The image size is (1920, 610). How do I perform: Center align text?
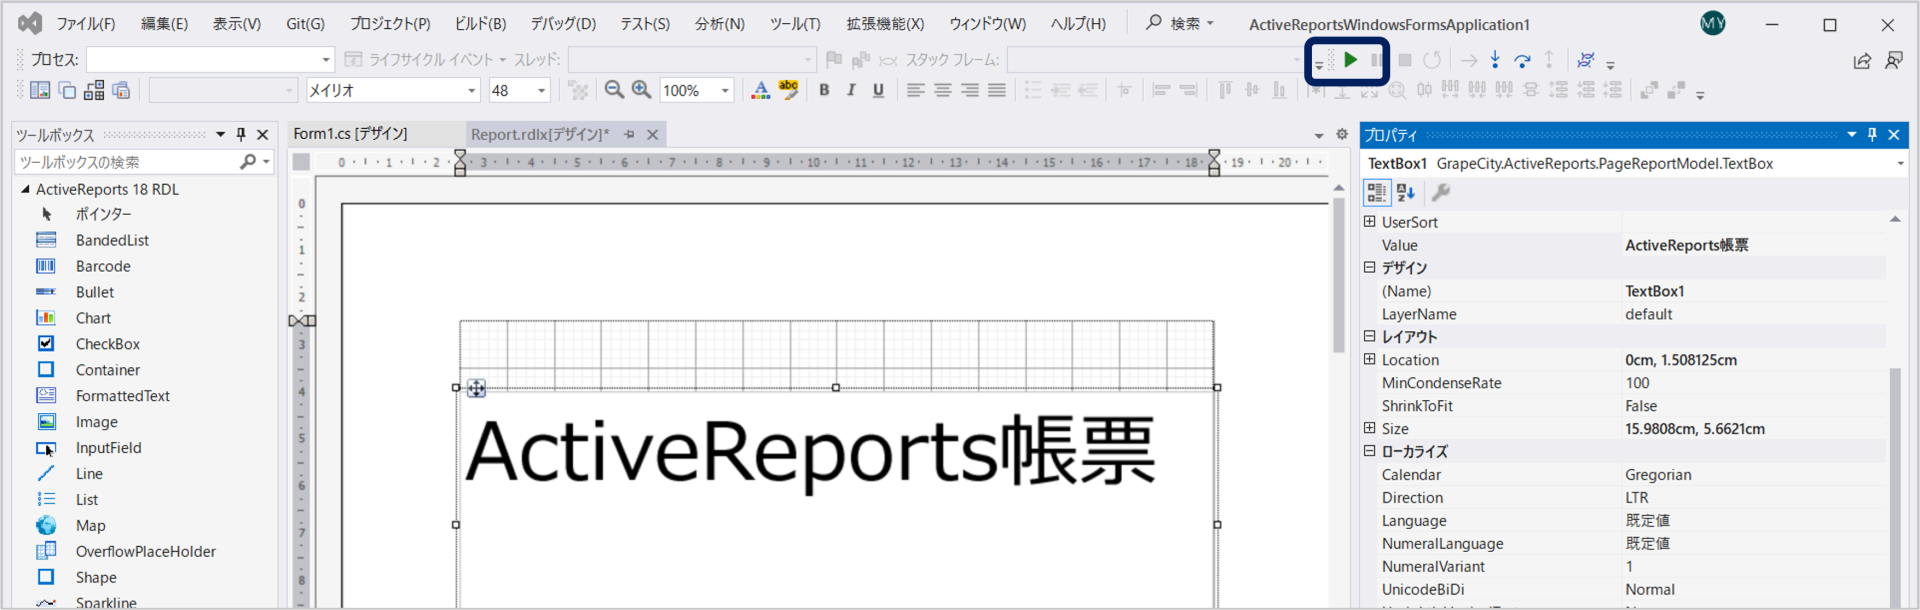[x=942, y=90]
